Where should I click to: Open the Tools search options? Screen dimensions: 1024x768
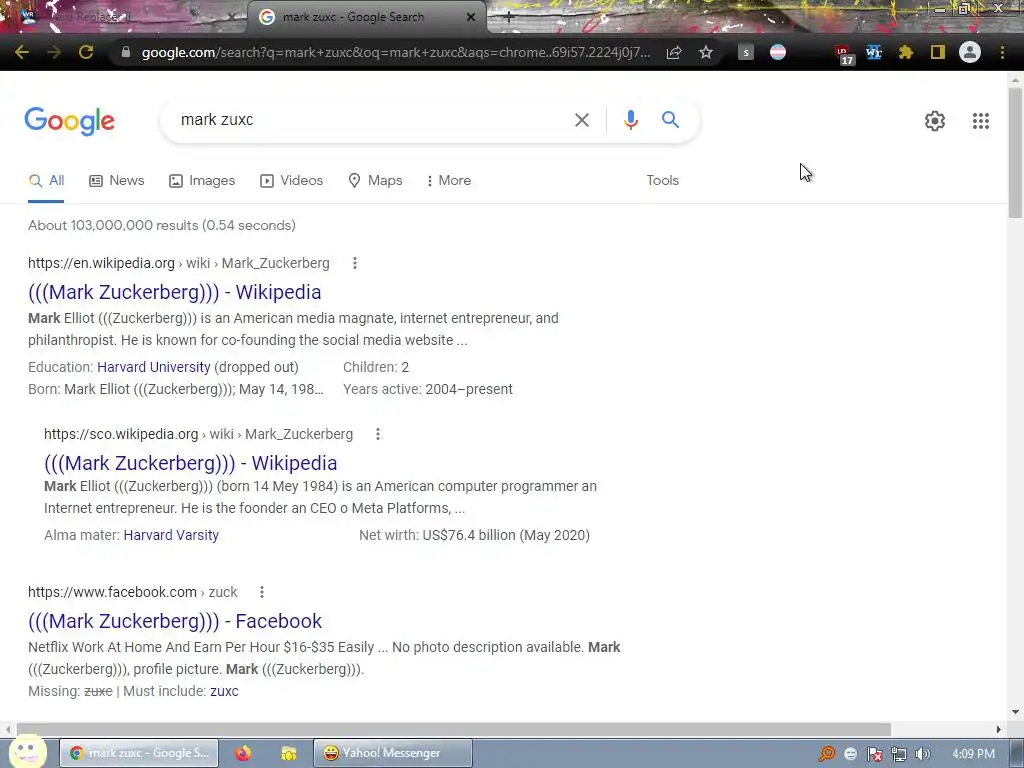662,181
